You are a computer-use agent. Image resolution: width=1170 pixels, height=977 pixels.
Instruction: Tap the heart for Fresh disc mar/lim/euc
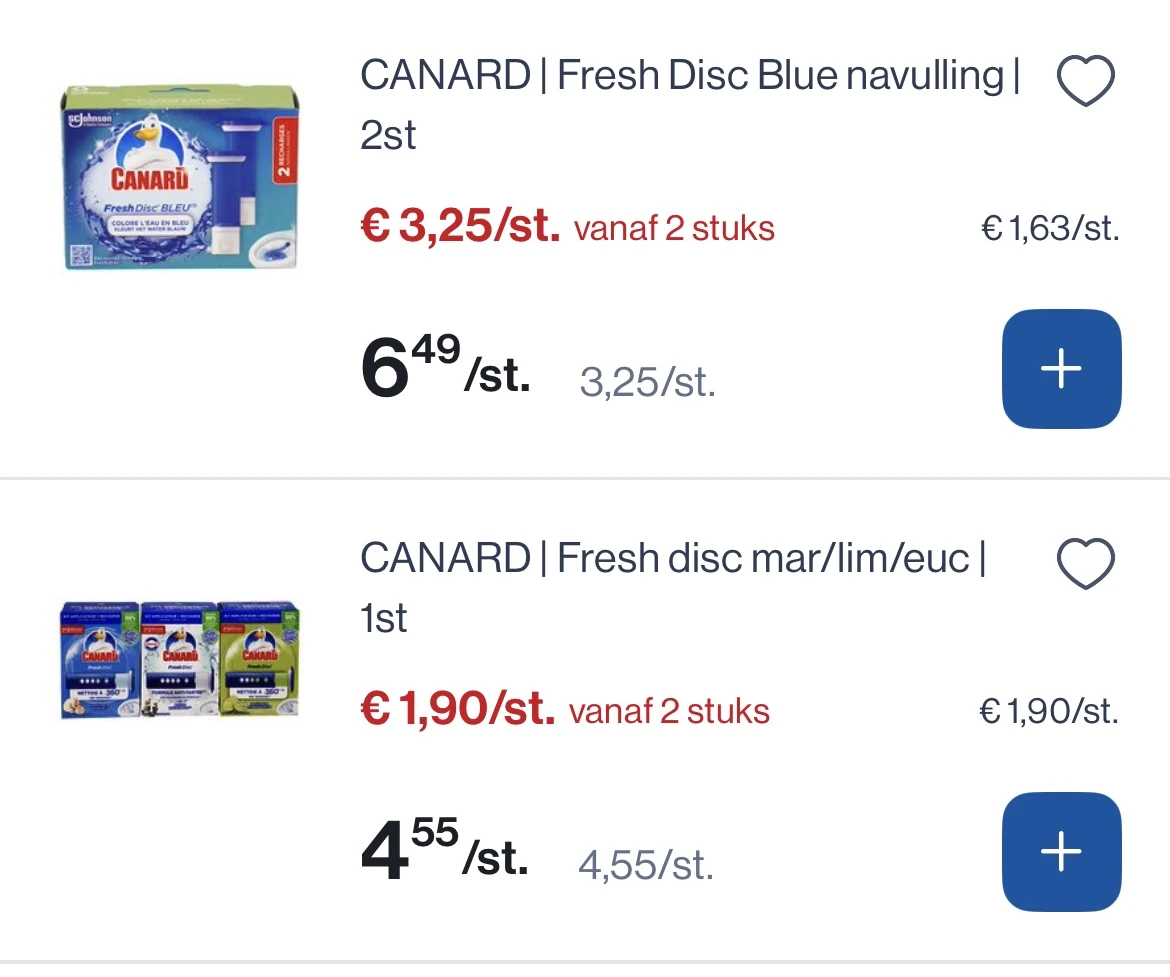point(1085,564)
